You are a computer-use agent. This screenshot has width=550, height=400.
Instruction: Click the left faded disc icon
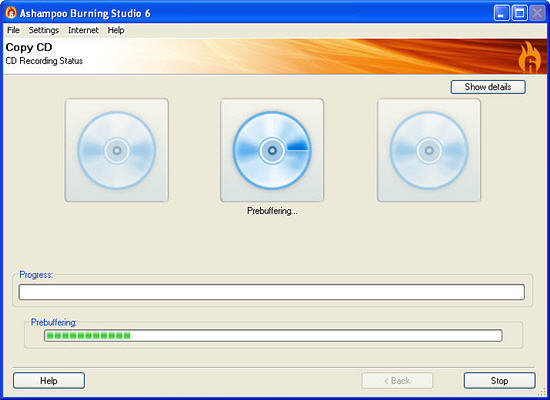pos(117,150)
